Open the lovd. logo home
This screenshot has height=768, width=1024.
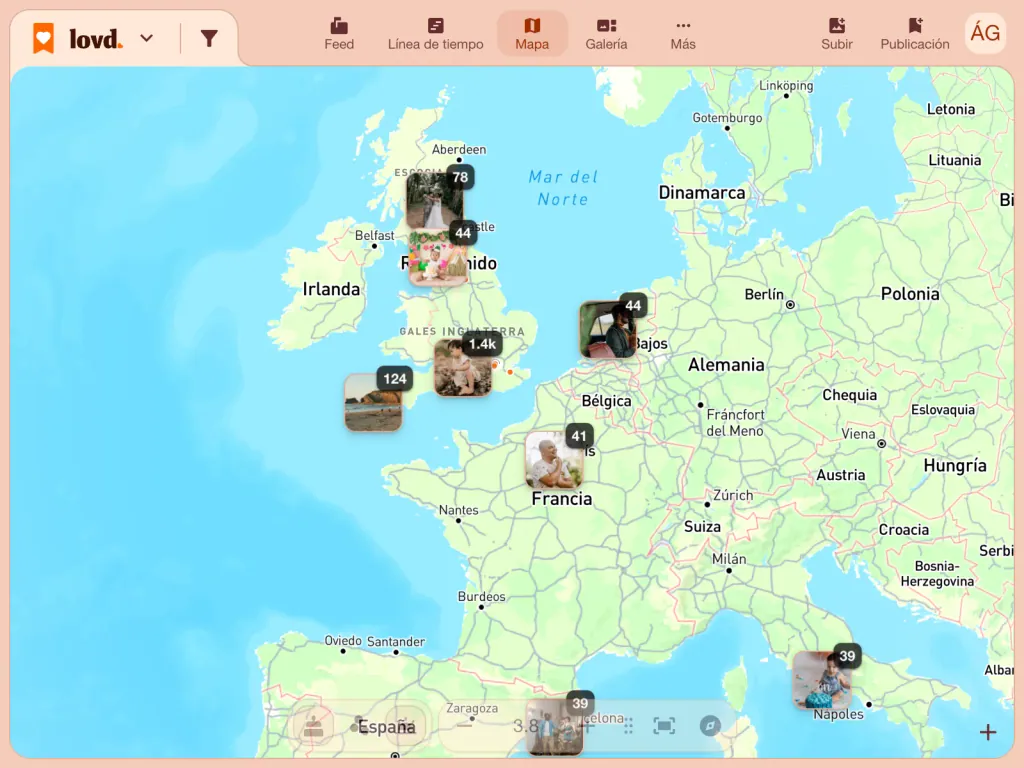pos(77,39)
